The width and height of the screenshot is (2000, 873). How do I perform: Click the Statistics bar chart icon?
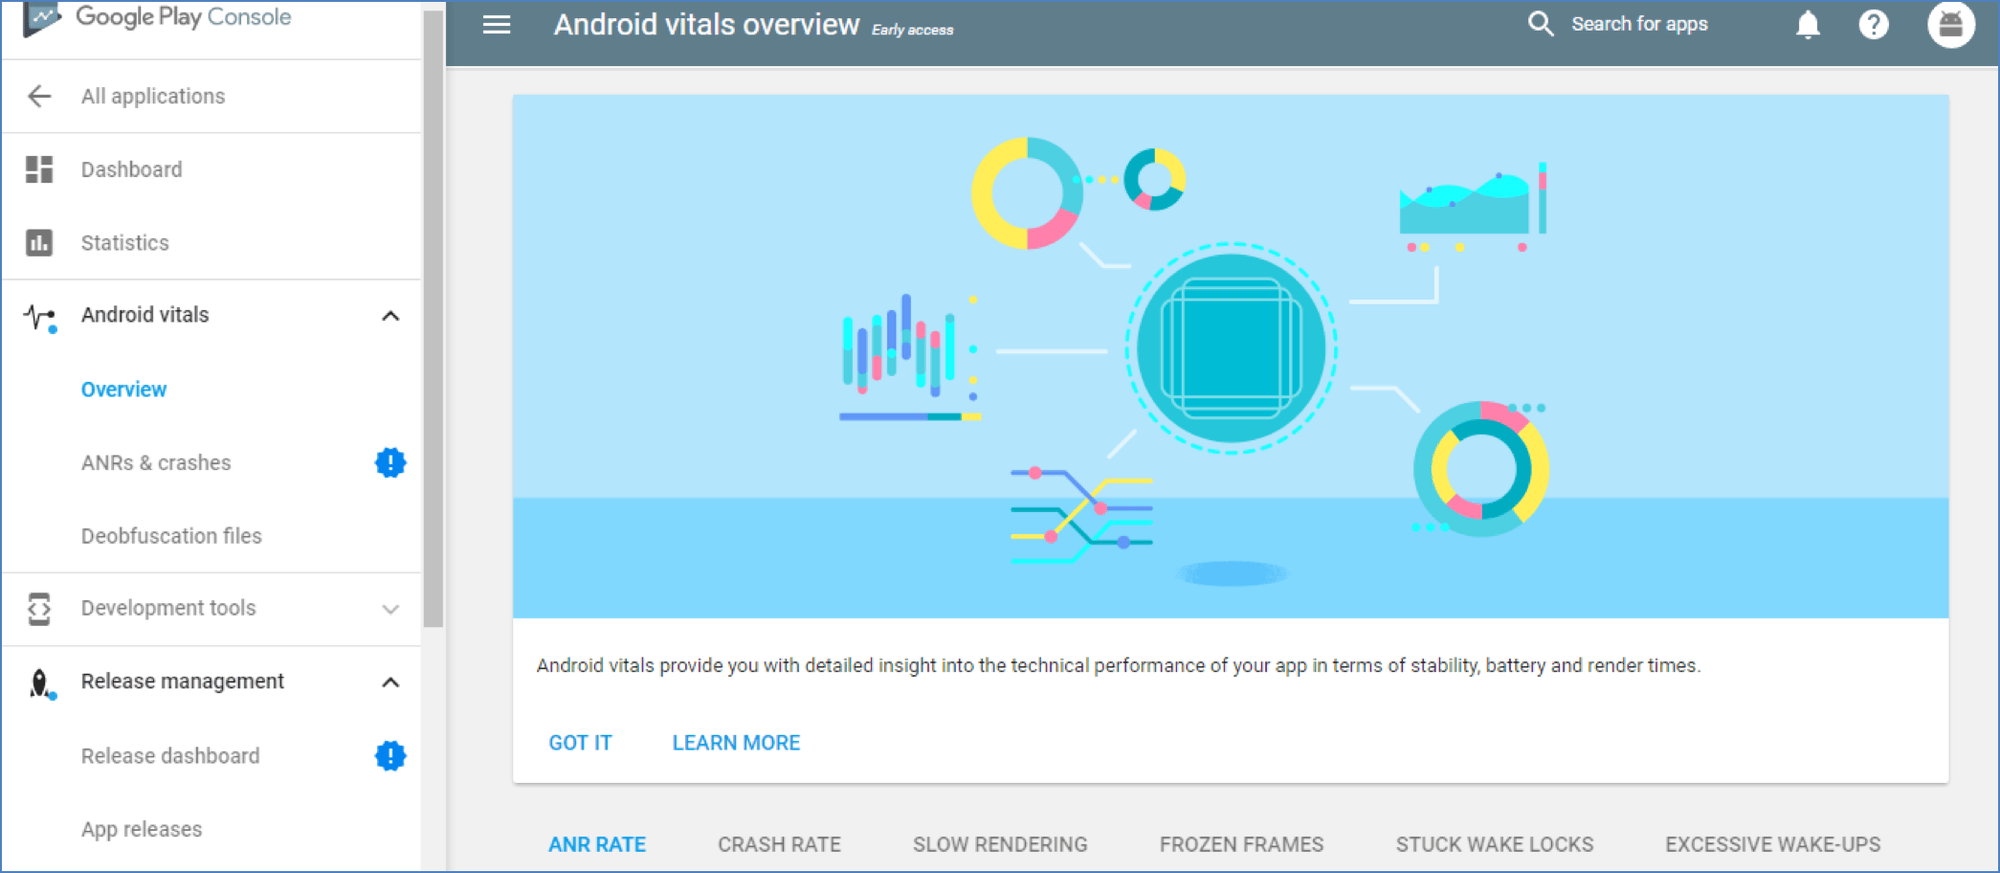coord(39,242)
